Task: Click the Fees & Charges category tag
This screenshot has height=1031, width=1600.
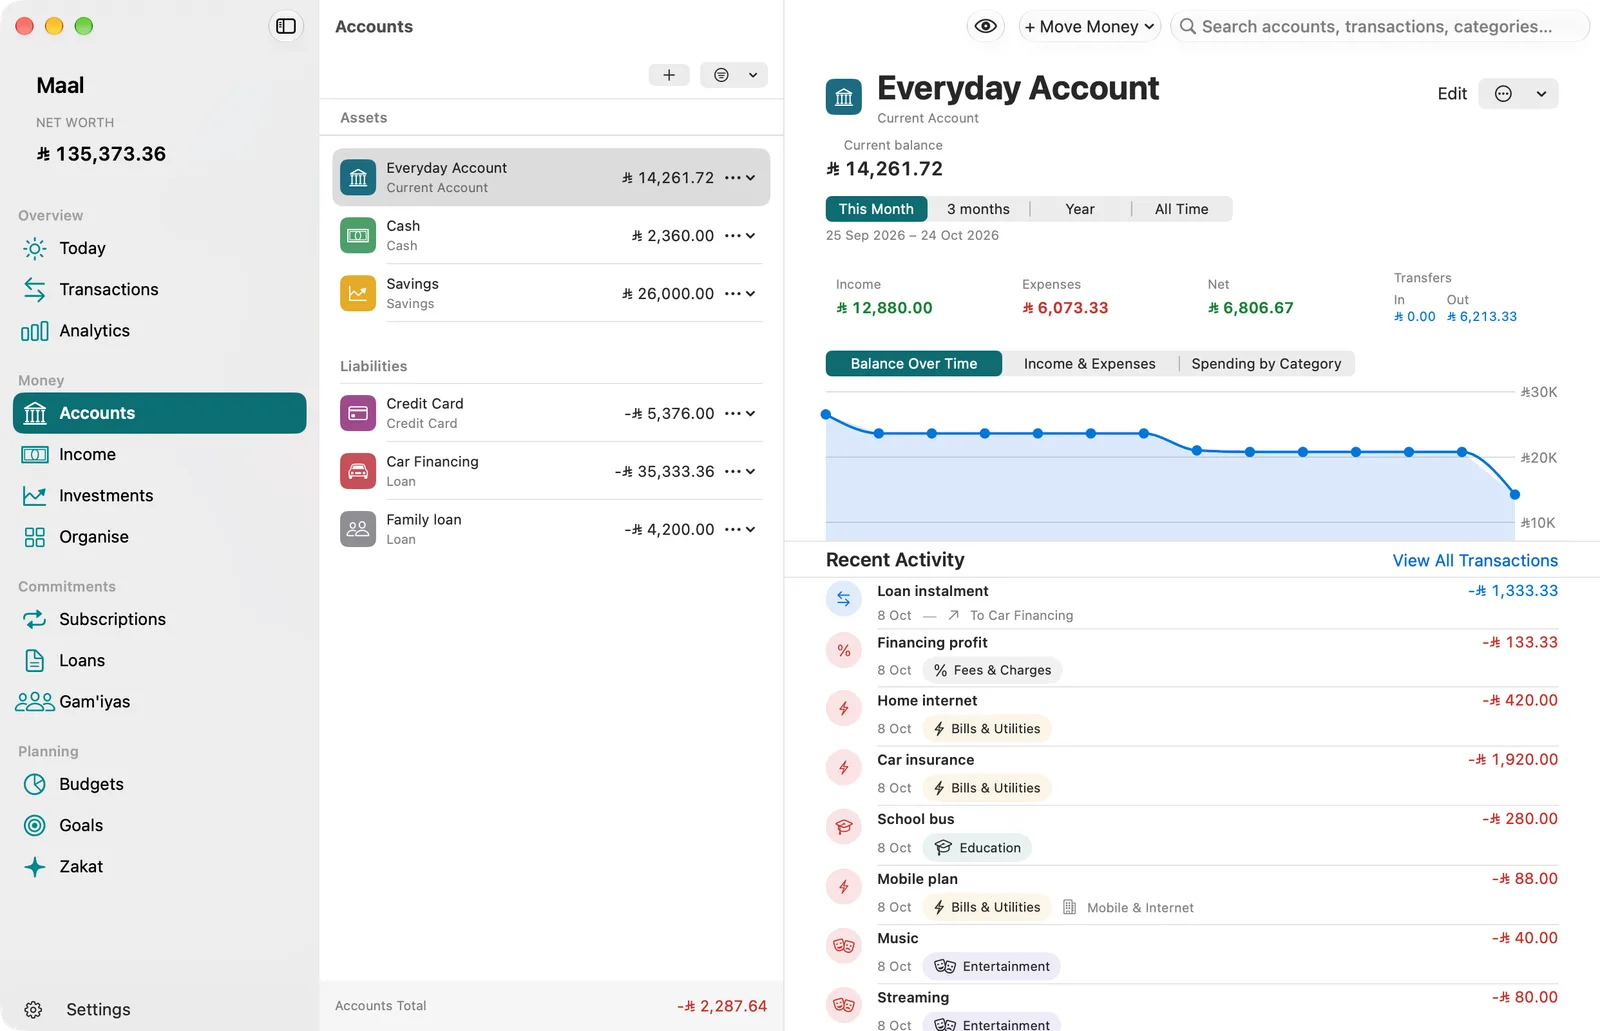Action: (992, 670)
